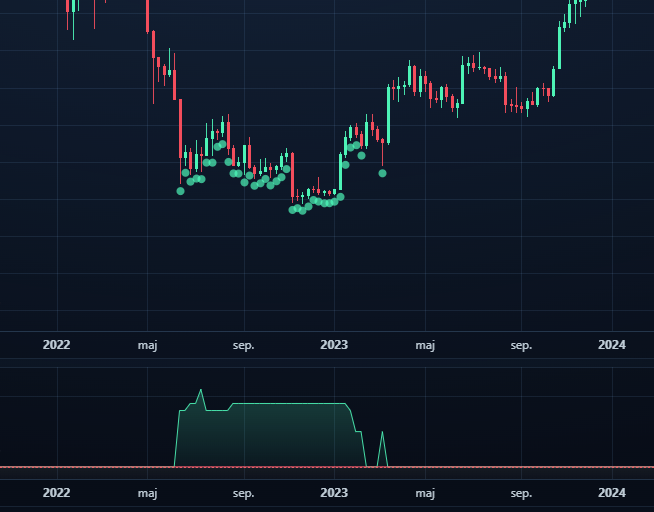654x512 pixels.
Task: Click the sep. label preceding 2024 on price chart axis
Action: (x=521, y=346)
